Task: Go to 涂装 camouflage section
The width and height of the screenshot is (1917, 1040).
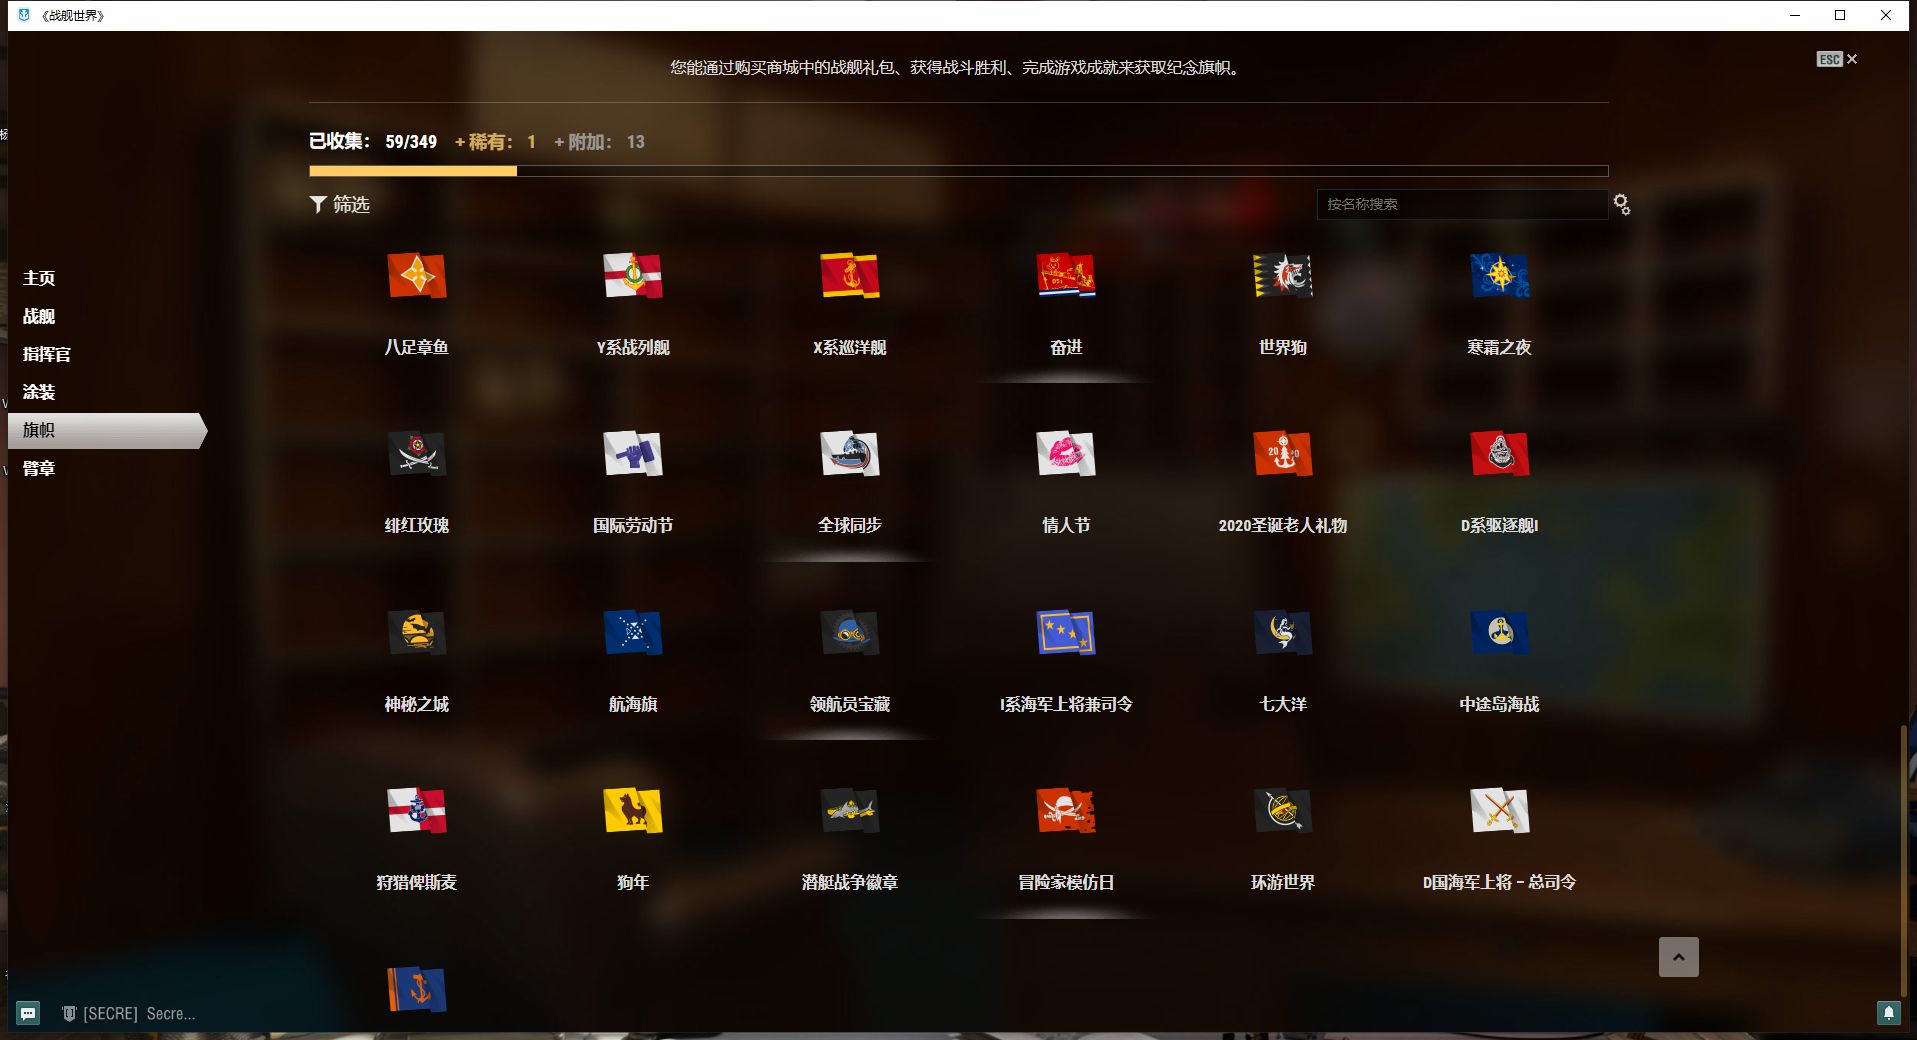Action: (39, 392)
